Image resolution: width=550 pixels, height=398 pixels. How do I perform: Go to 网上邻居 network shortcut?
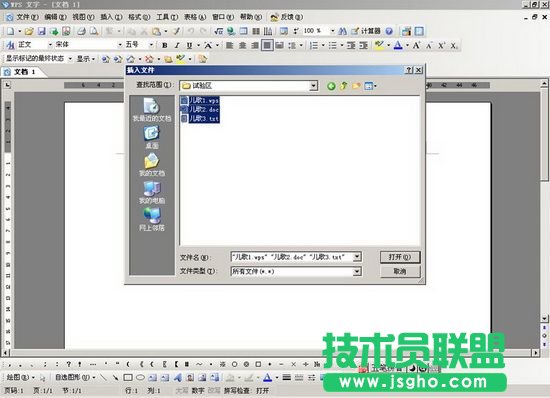(x=152, y=220)
